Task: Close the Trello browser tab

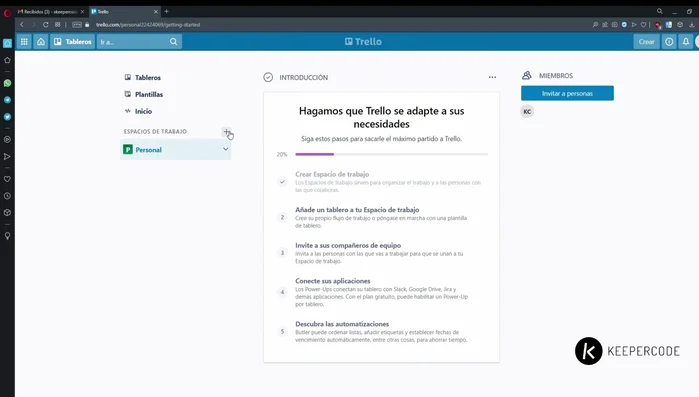Action: coord(156,12)
